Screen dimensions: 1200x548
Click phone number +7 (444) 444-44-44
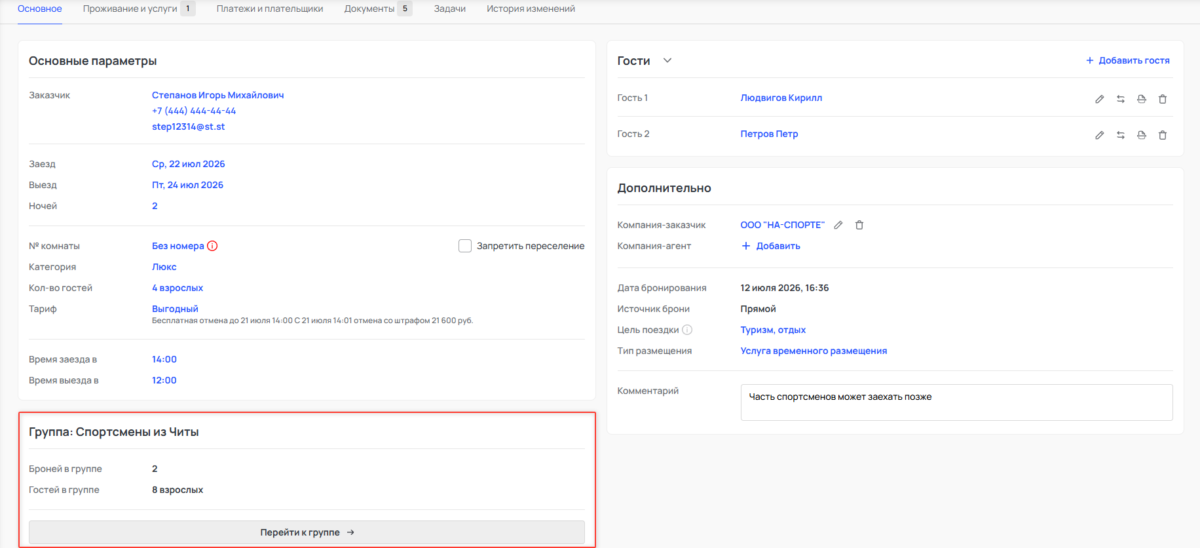point(194,111)
